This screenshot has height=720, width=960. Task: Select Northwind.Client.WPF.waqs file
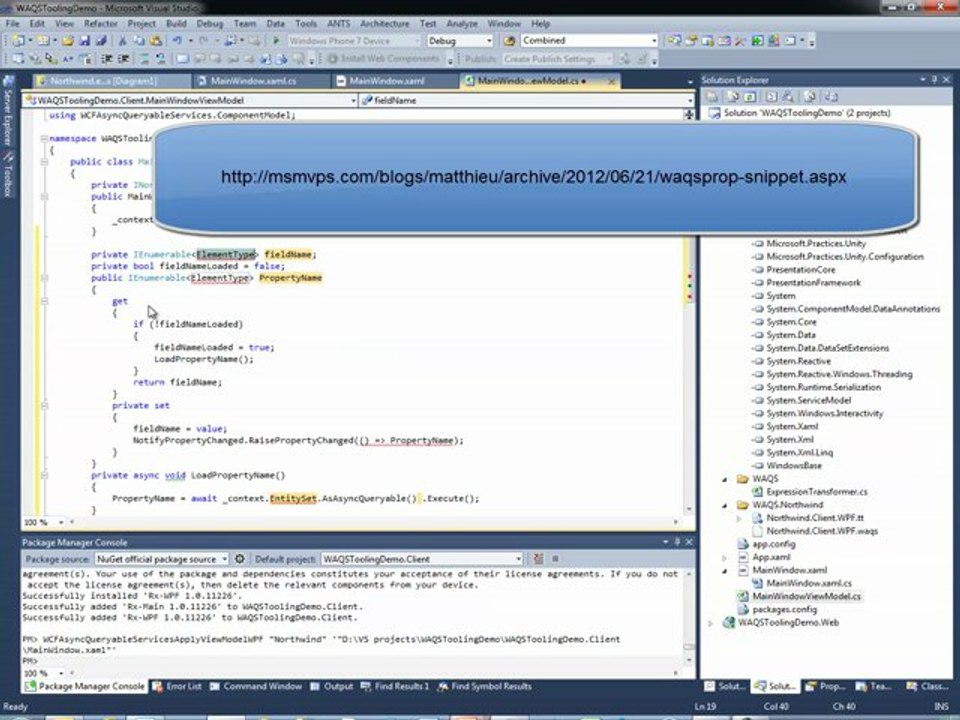822,531
